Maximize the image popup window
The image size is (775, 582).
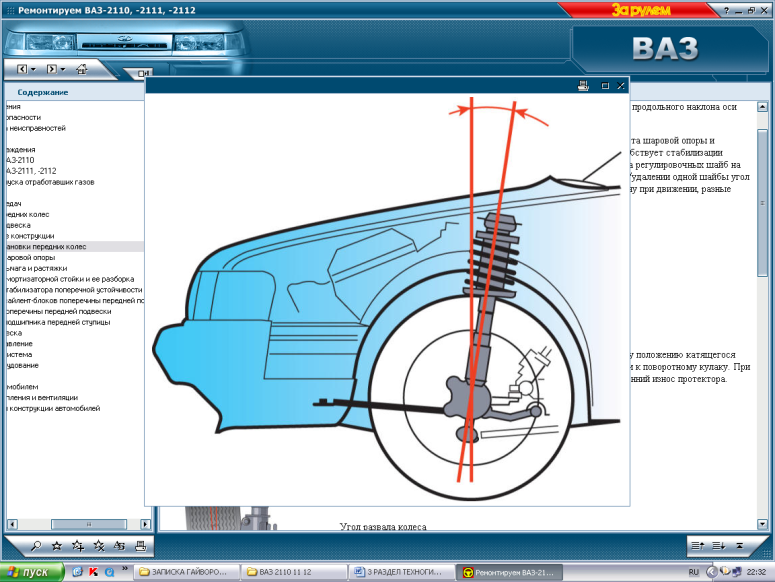[x=604, y=86]
